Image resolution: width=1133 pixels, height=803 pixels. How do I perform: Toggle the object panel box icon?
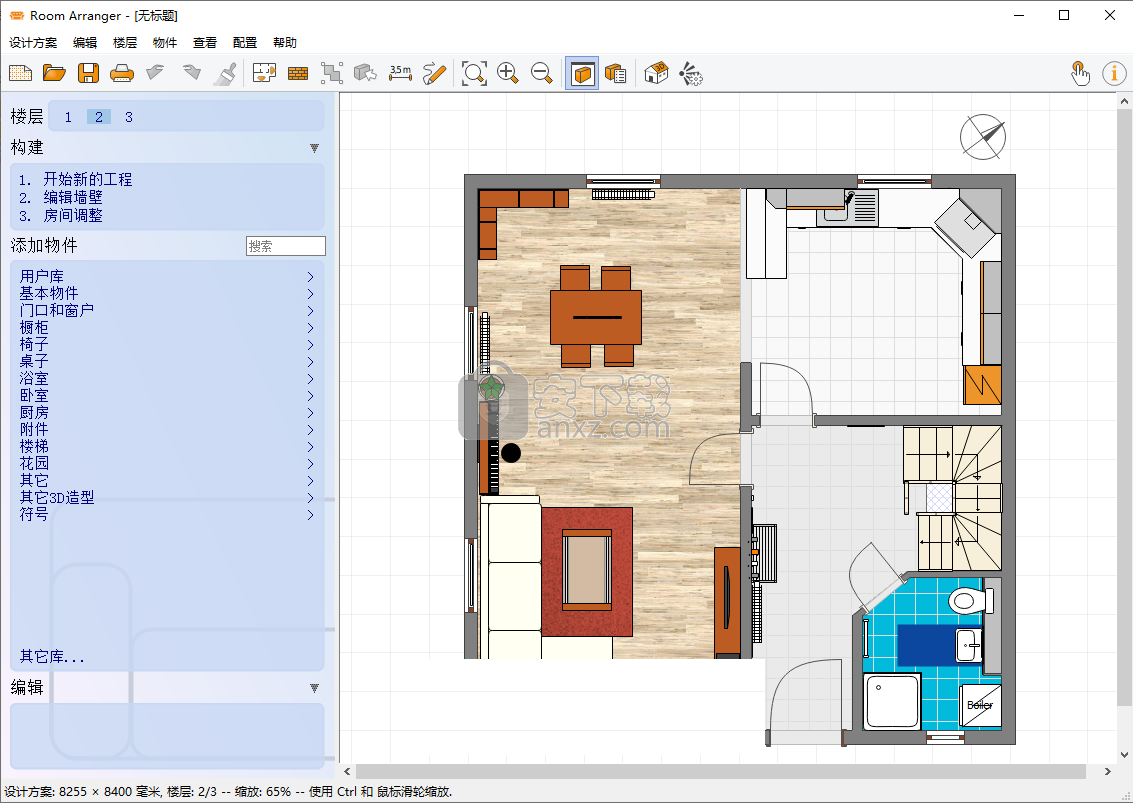pyautogui.click(x=582, y=73)
